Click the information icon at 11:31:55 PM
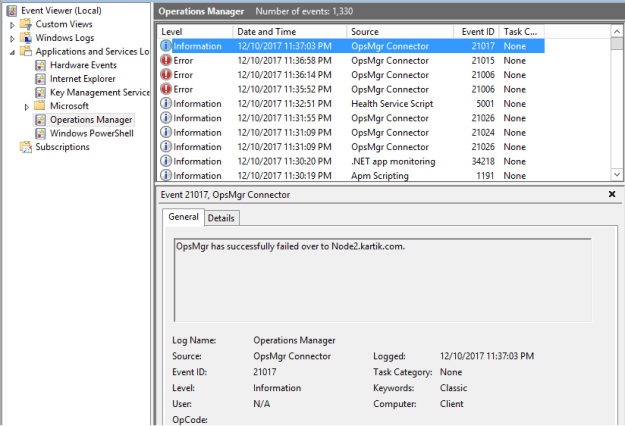Image resolution: width=625 pixels, height=426 pixels. pyautogui.click(x=166, y=118)
